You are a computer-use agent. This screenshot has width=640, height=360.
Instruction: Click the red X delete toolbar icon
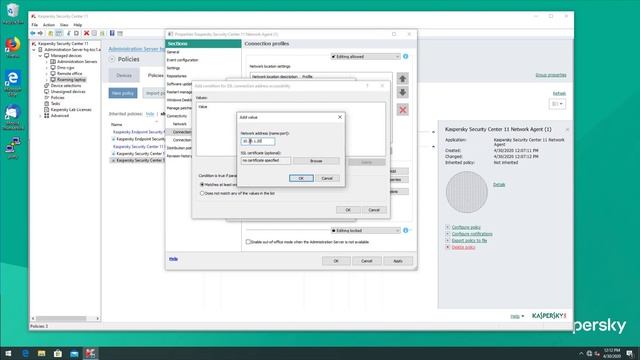(86, 33)
